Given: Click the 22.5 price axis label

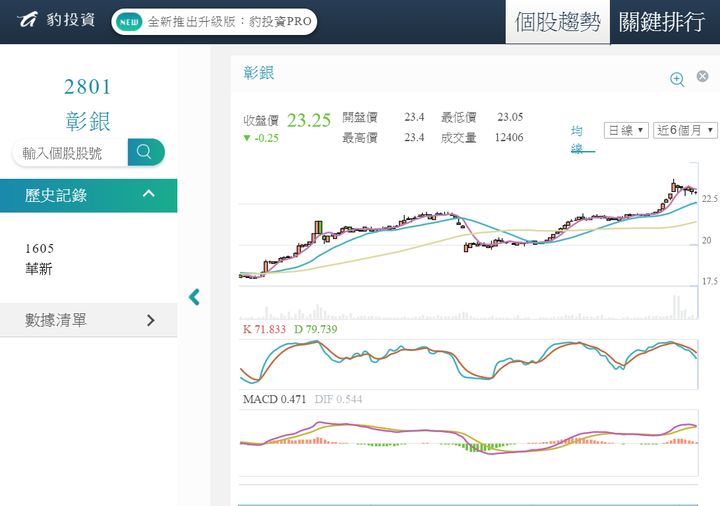Looking at the screenshot, I should [x=709, y=199].
